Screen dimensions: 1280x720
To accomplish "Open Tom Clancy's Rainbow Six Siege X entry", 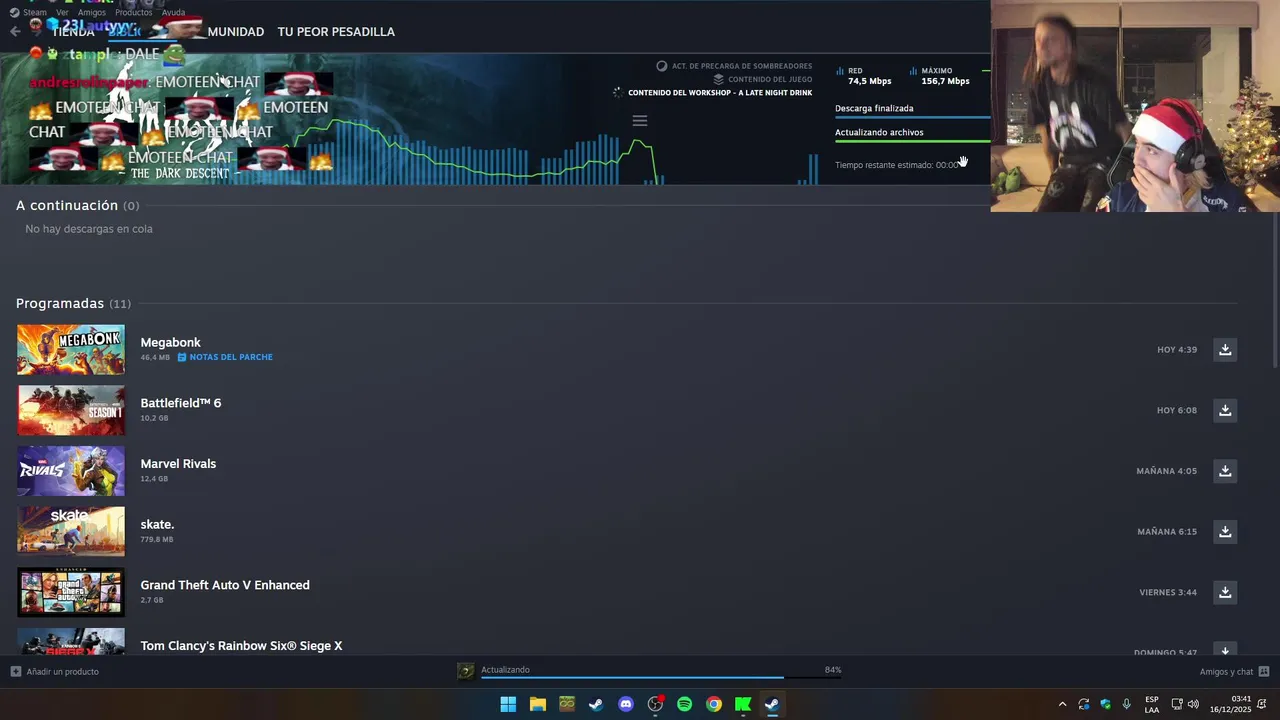I will point(241,646).
